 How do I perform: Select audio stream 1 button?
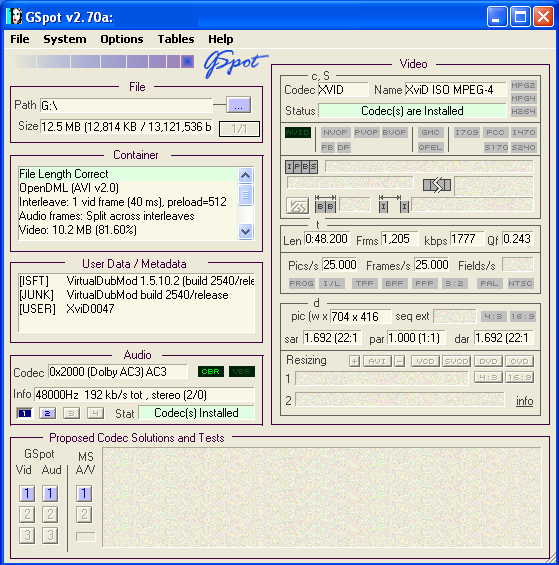click(24, 413)
